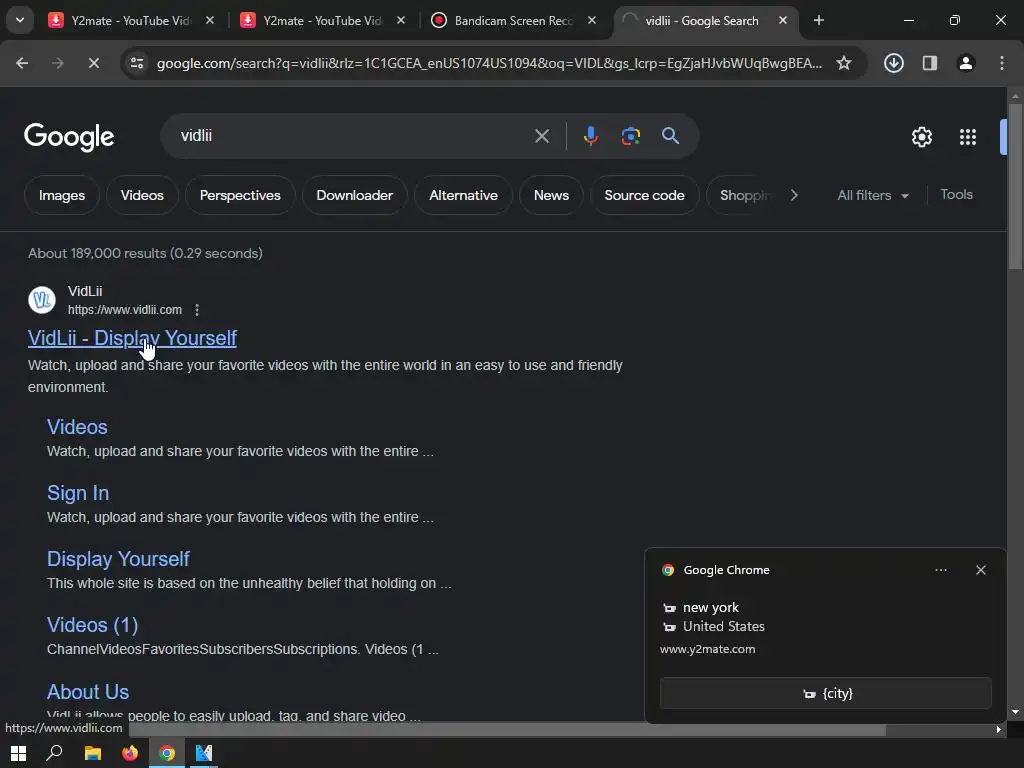This screenshot has height=768, width=1024.
Task: Open the About Us sitelink
Action: pyautogui.click(x=88, y=692)
